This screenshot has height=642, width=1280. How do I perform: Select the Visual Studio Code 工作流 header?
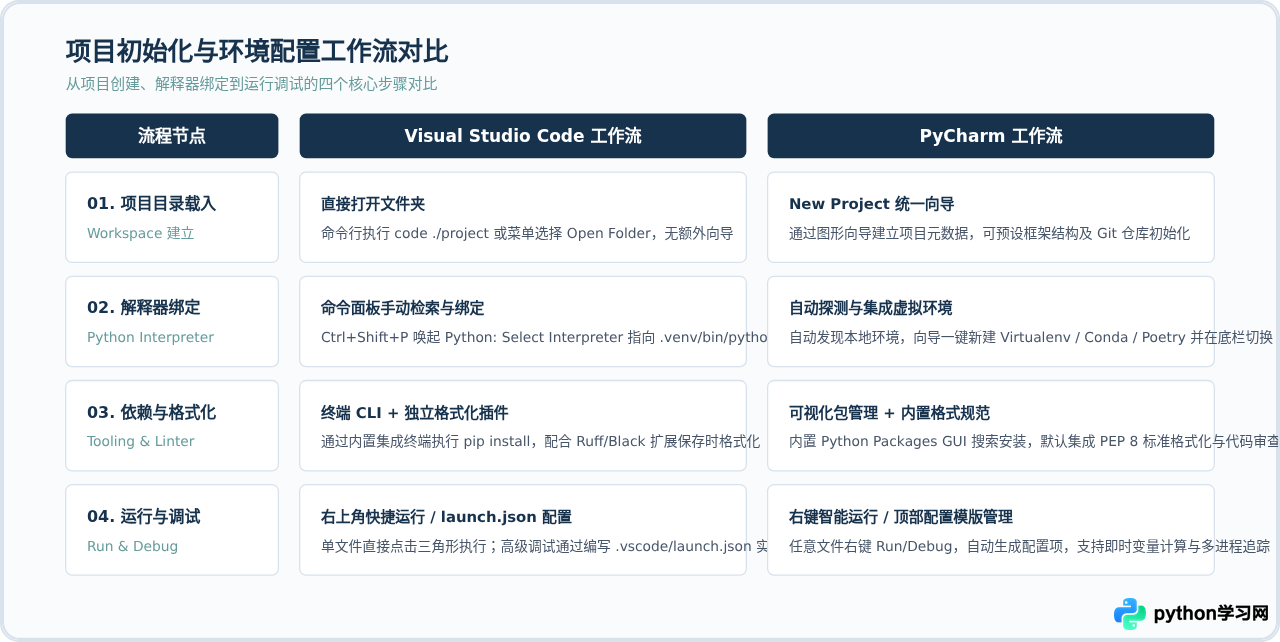pyautogui.click(x=523, y=136)
